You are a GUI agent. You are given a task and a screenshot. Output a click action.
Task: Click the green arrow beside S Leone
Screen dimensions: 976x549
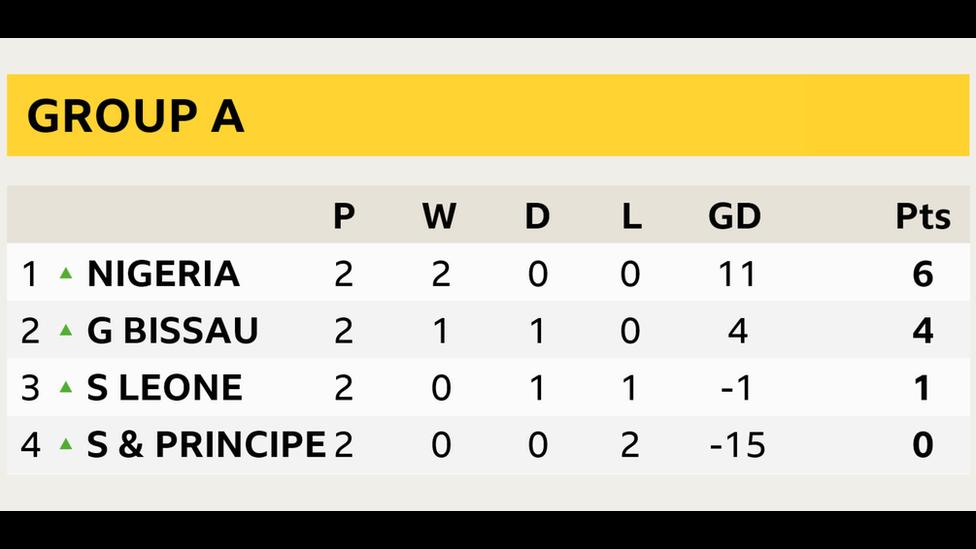66,387
